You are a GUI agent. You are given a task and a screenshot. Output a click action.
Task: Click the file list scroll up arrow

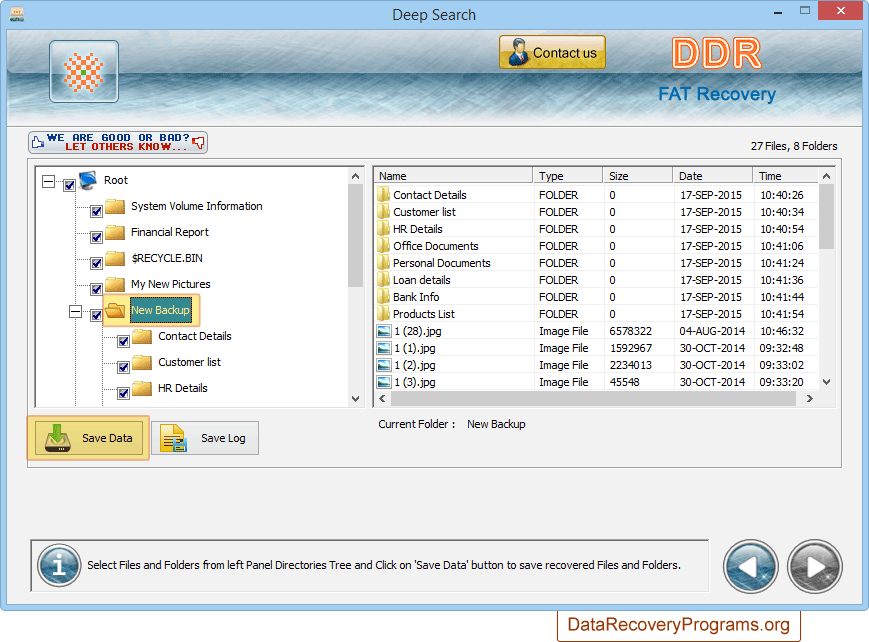826,176
